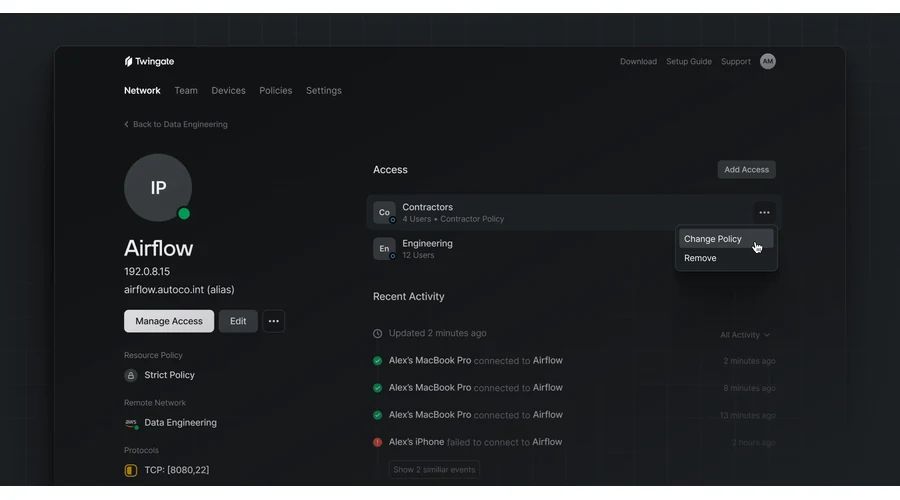Open the Download link
The image size is (900, 500).
[x=638, y=61]
